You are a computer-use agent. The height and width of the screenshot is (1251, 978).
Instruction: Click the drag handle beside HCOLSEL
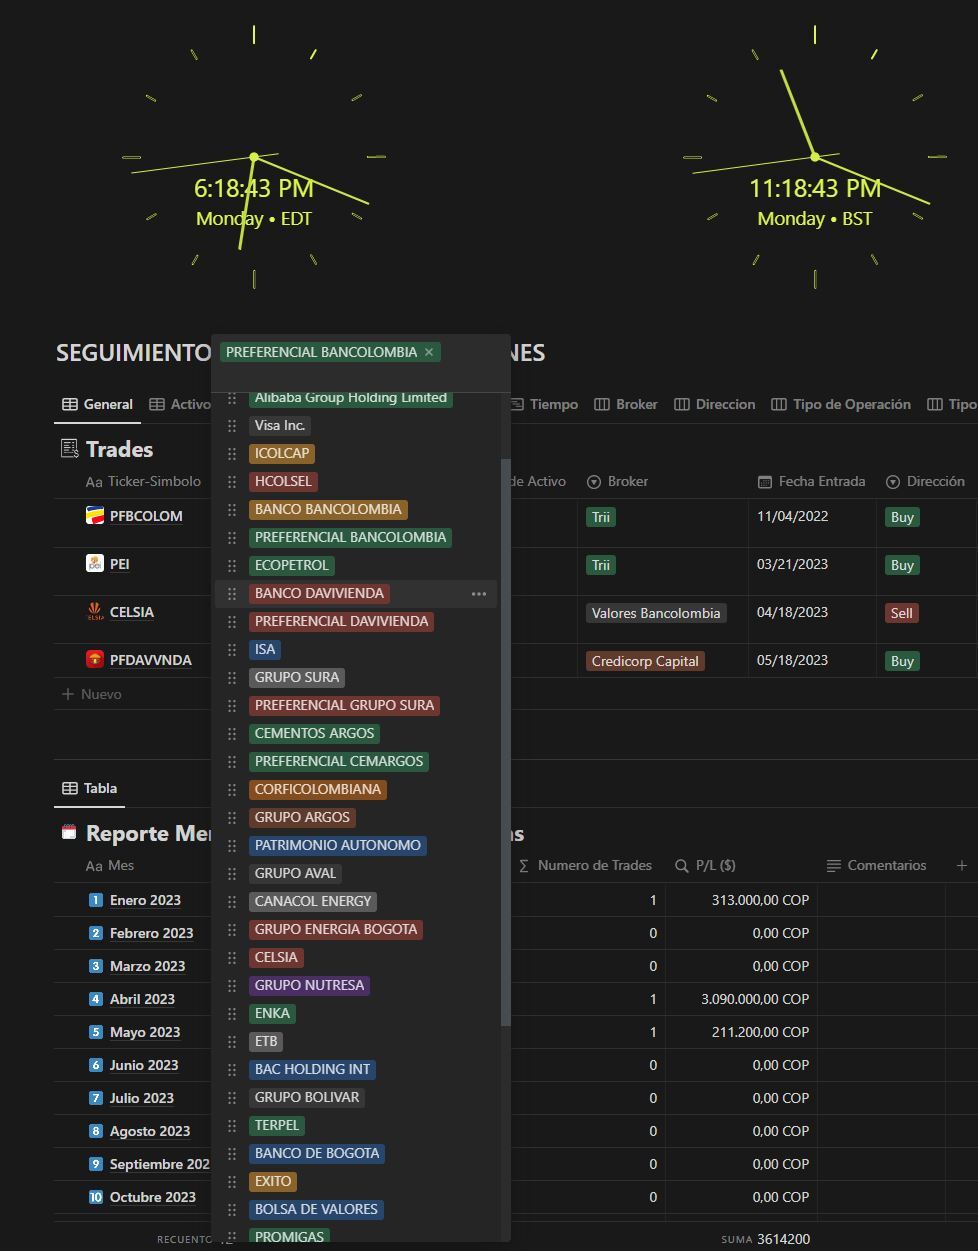tap(232, 481)
